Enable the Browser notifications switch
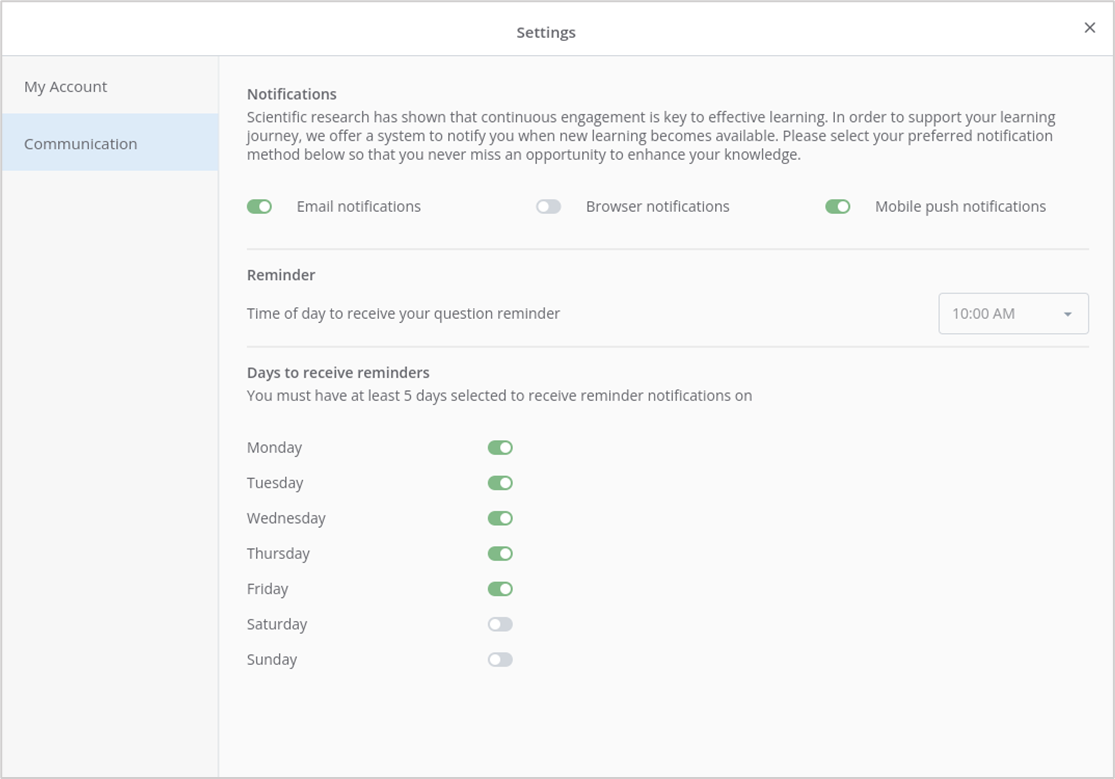The image size is (1115, 779). tap(548, 207)
